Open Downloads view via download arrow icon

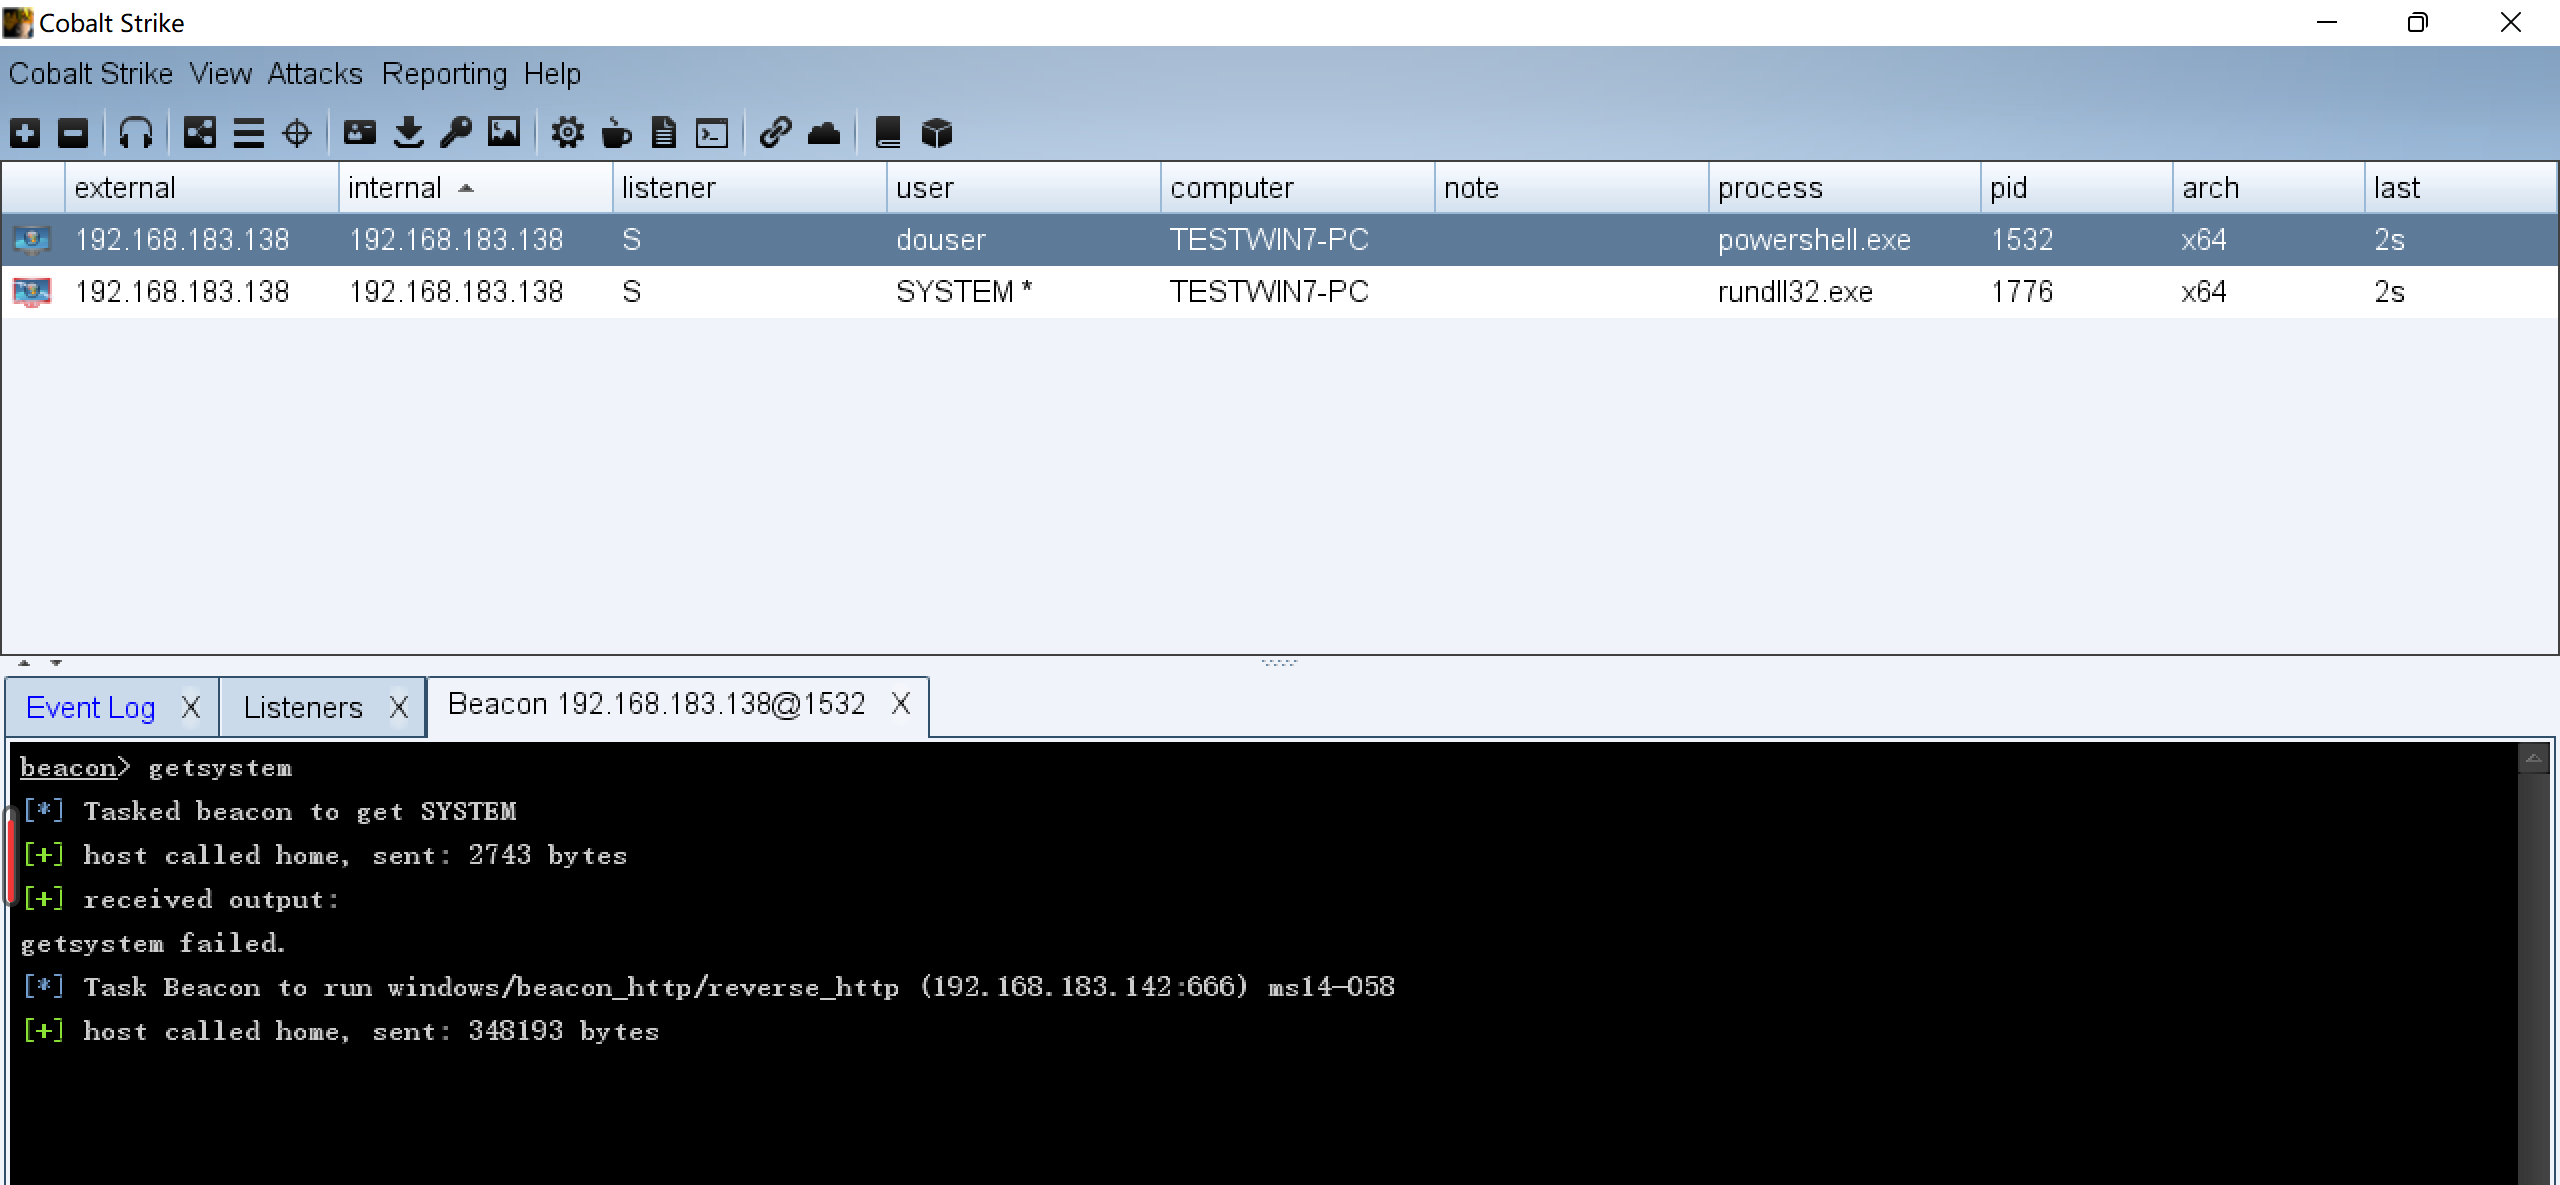[408, 133]
